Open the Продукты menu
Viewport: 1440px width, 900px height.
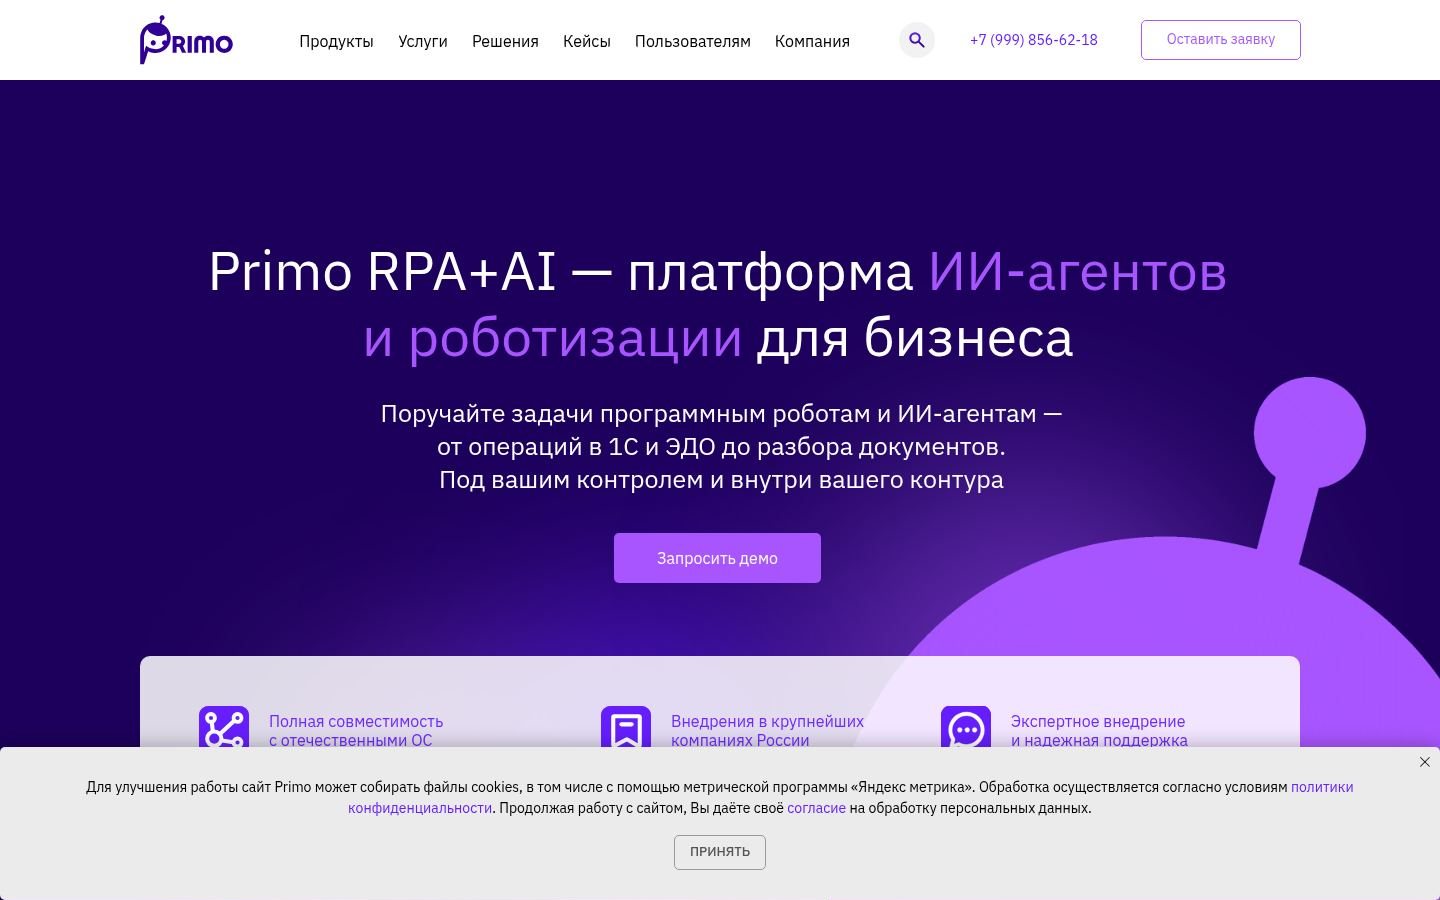tap(336, 41)
